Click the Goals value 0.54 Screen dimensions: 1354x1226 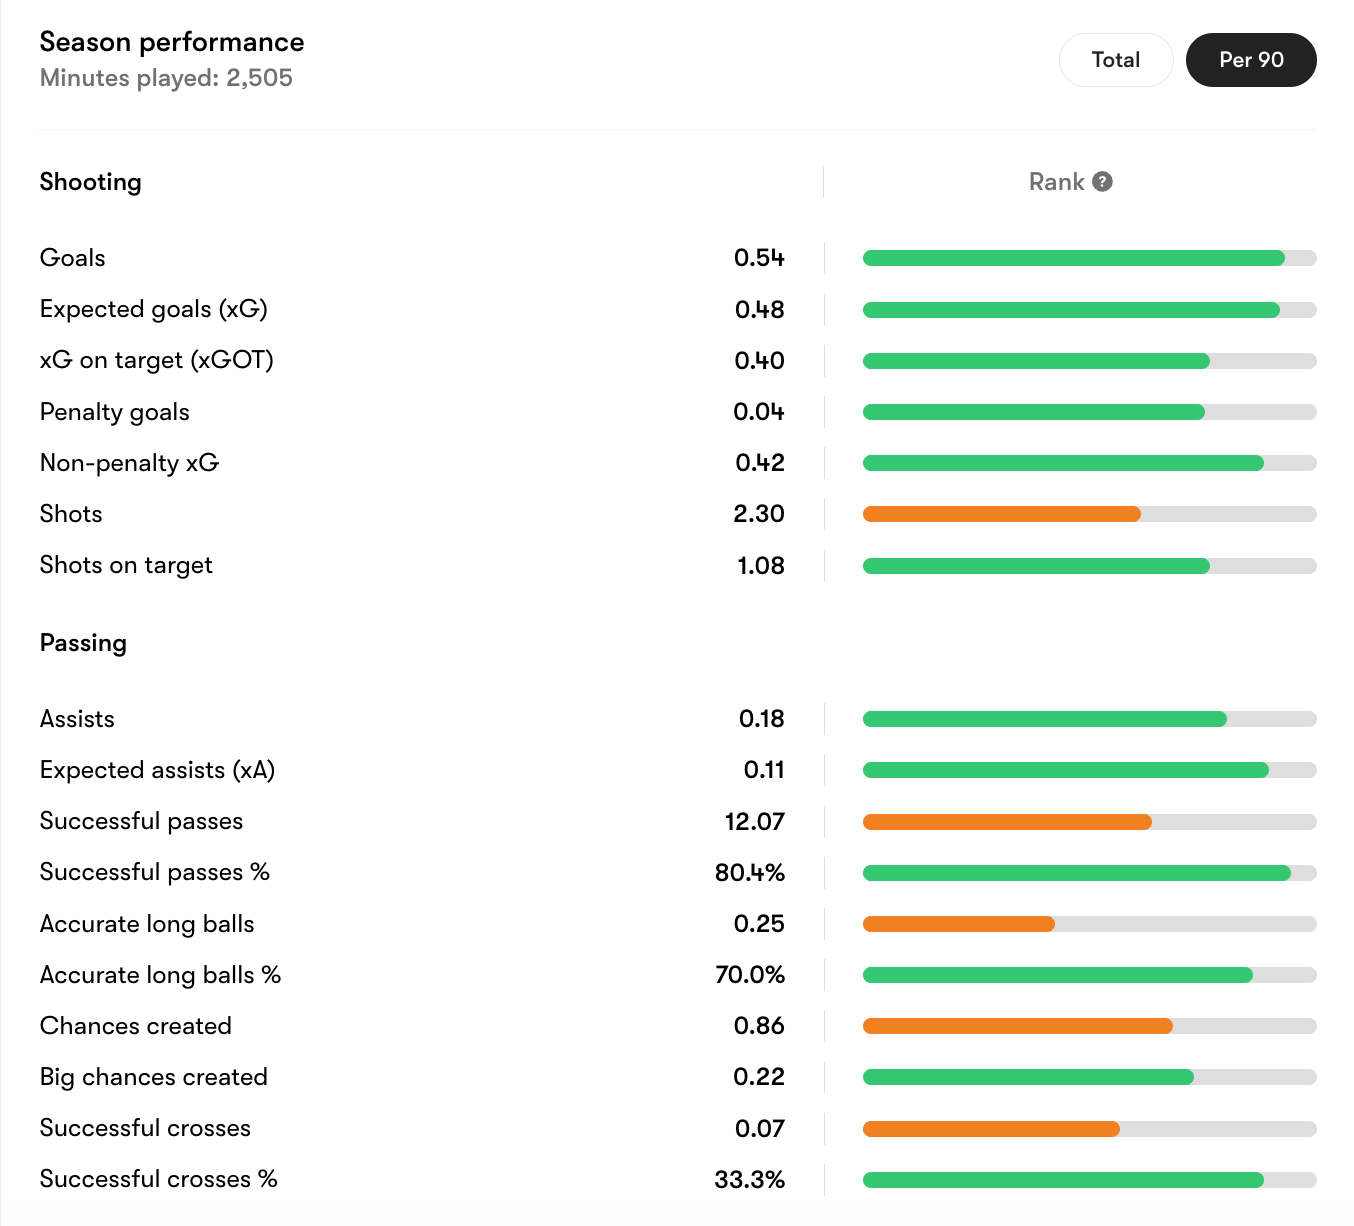[x=759, y=258]
